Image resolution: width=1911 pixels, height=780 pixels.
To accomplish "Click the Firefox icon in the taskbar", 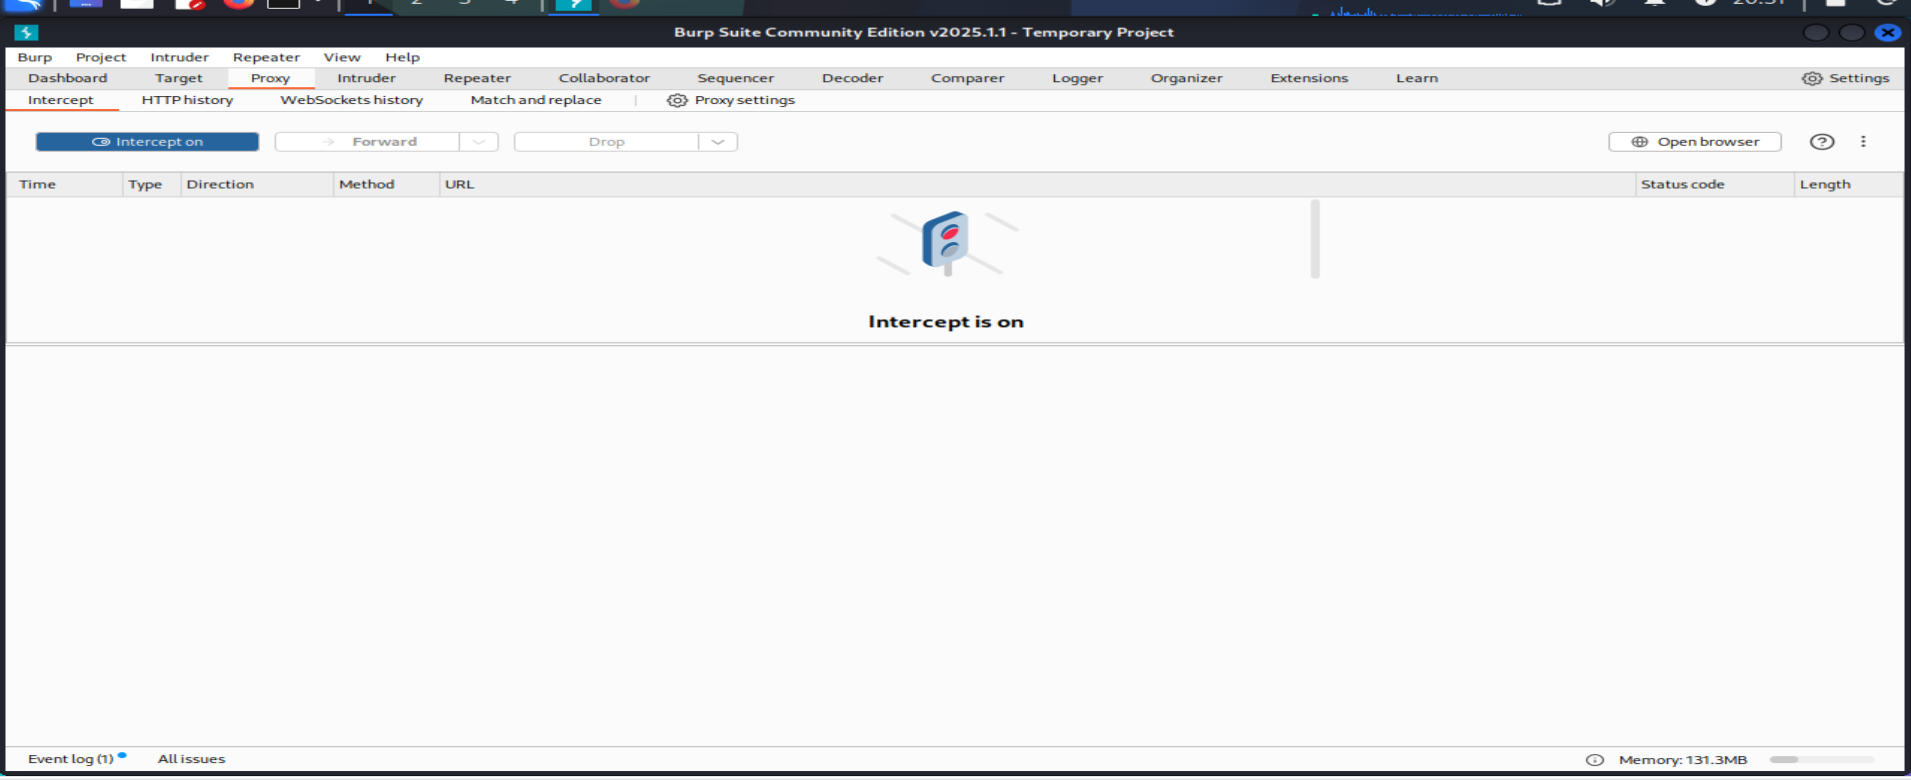I will pyautogui.click(x=238, y=4).
